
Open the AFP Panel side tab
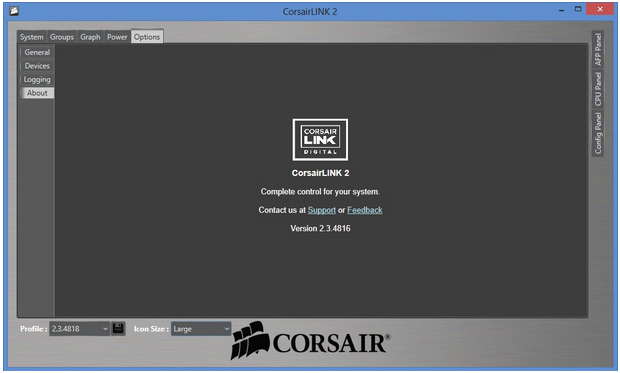tap(598, 49)
